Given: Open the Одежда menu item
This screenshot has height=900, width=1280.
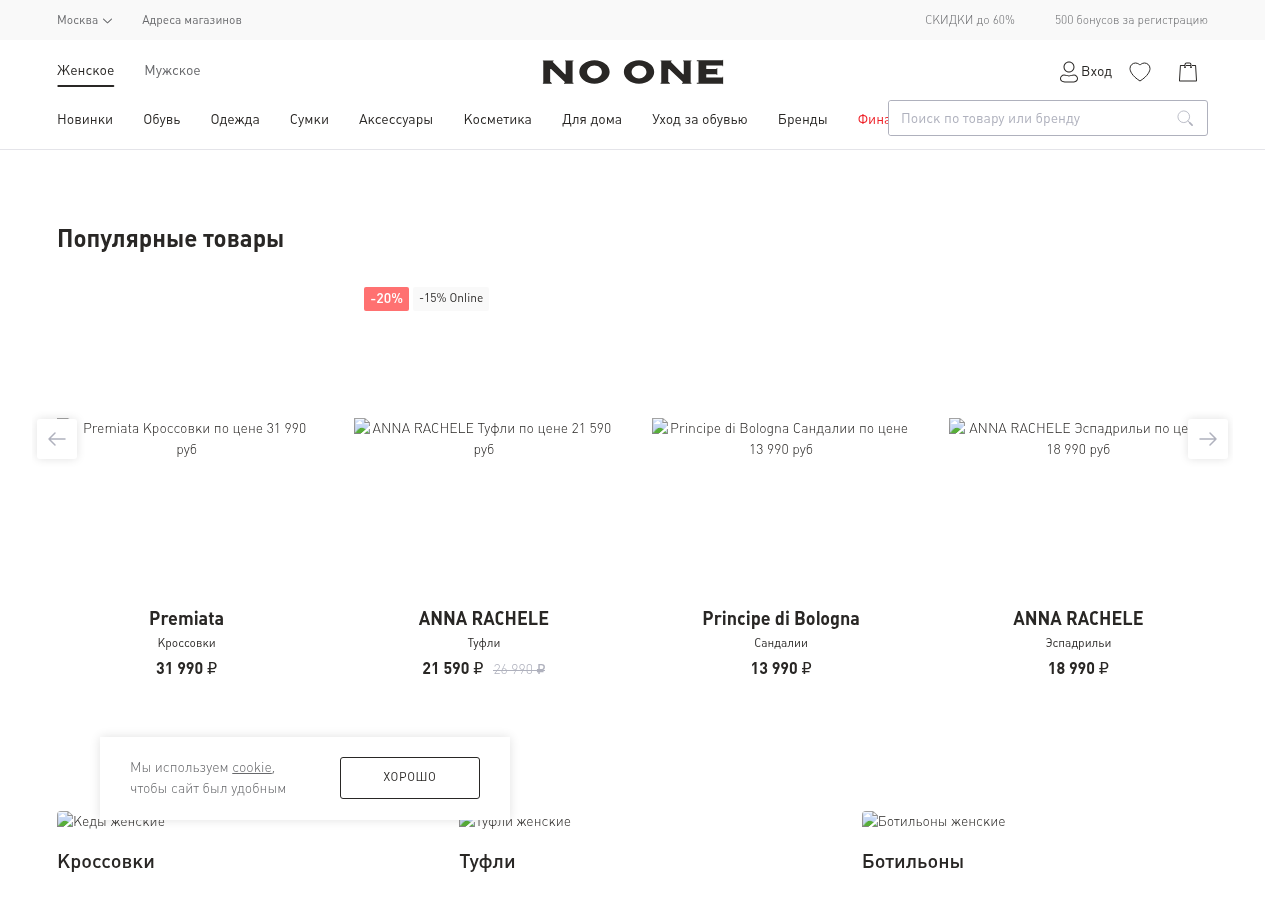Looking at the screenshot, I should click(235, 119).
